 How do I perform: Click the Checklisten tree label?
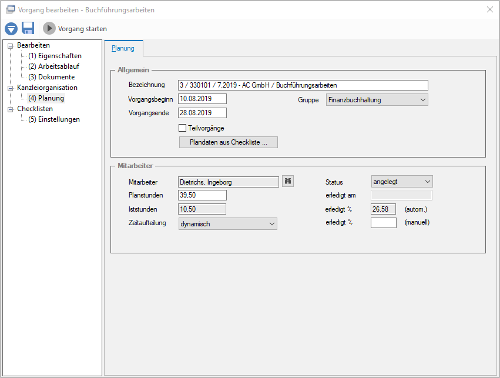pyautogui.click(x=35, y=109)
